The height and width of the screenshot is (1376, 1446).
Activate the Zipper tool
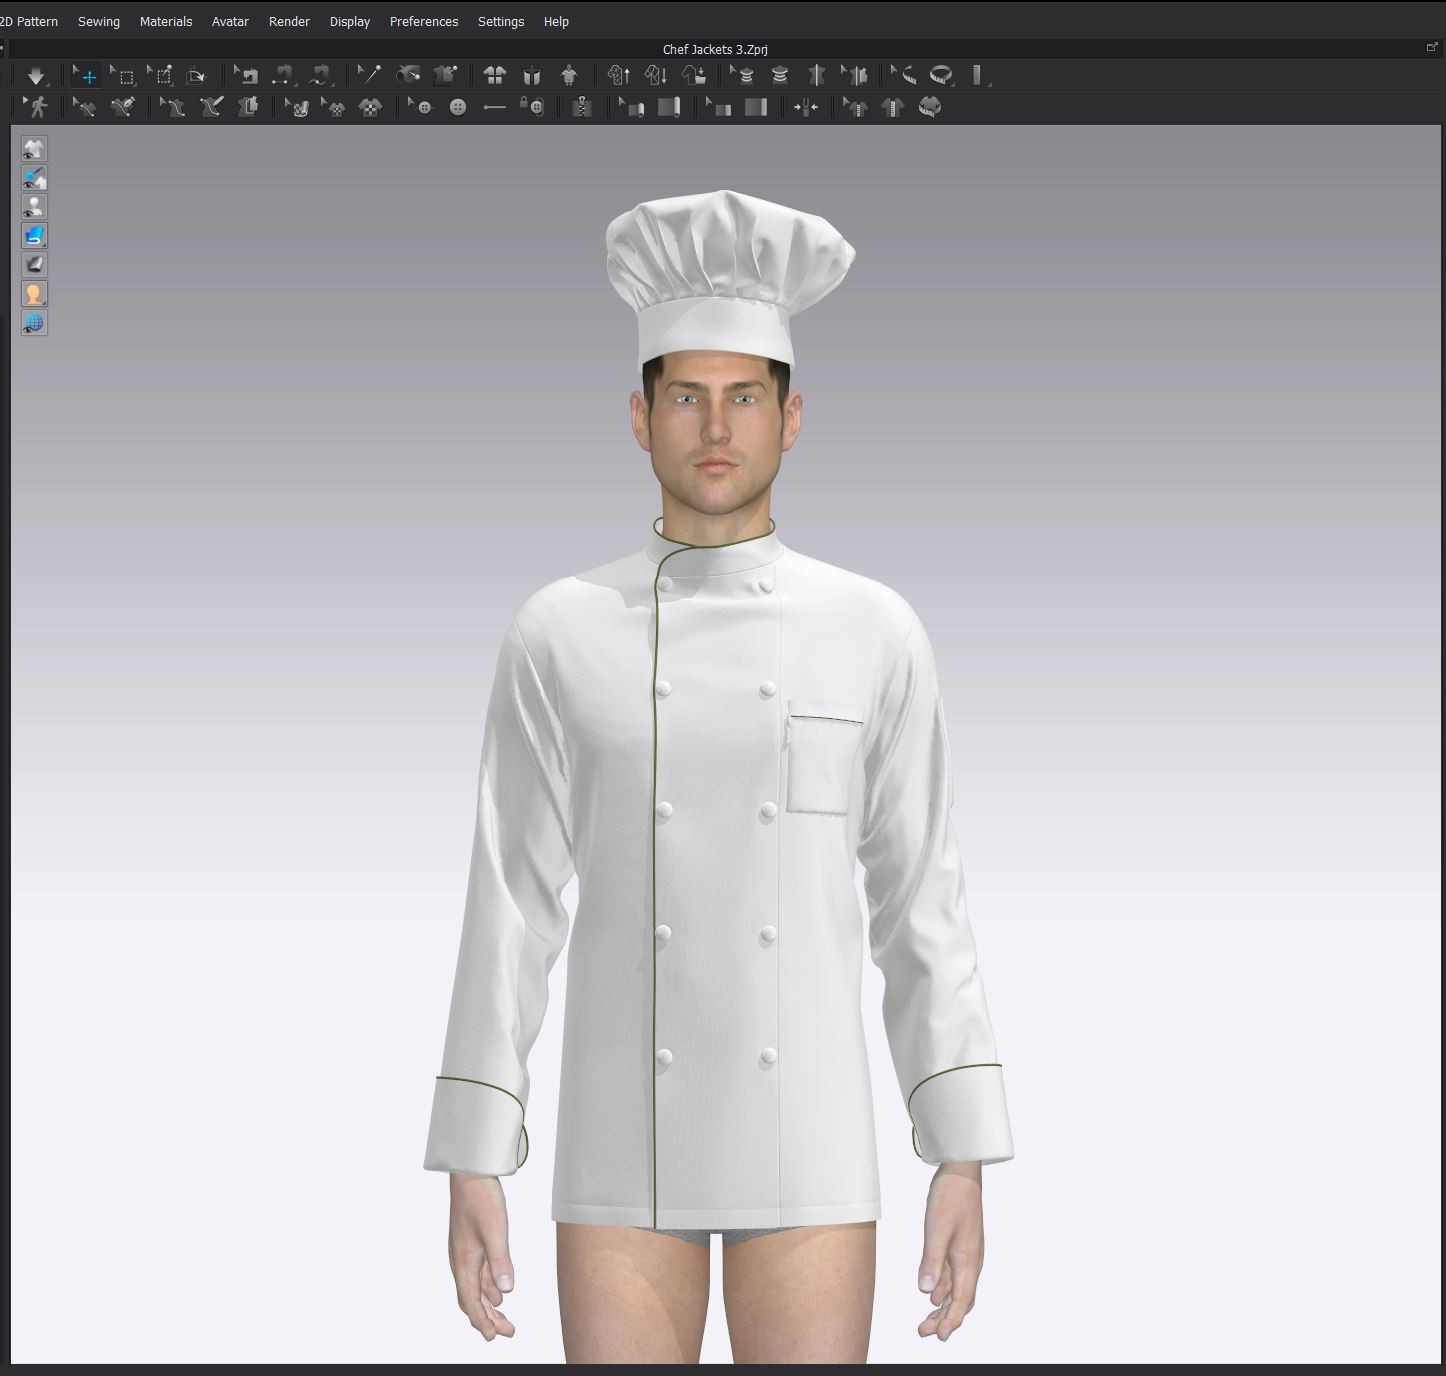[x=581, y=107]
